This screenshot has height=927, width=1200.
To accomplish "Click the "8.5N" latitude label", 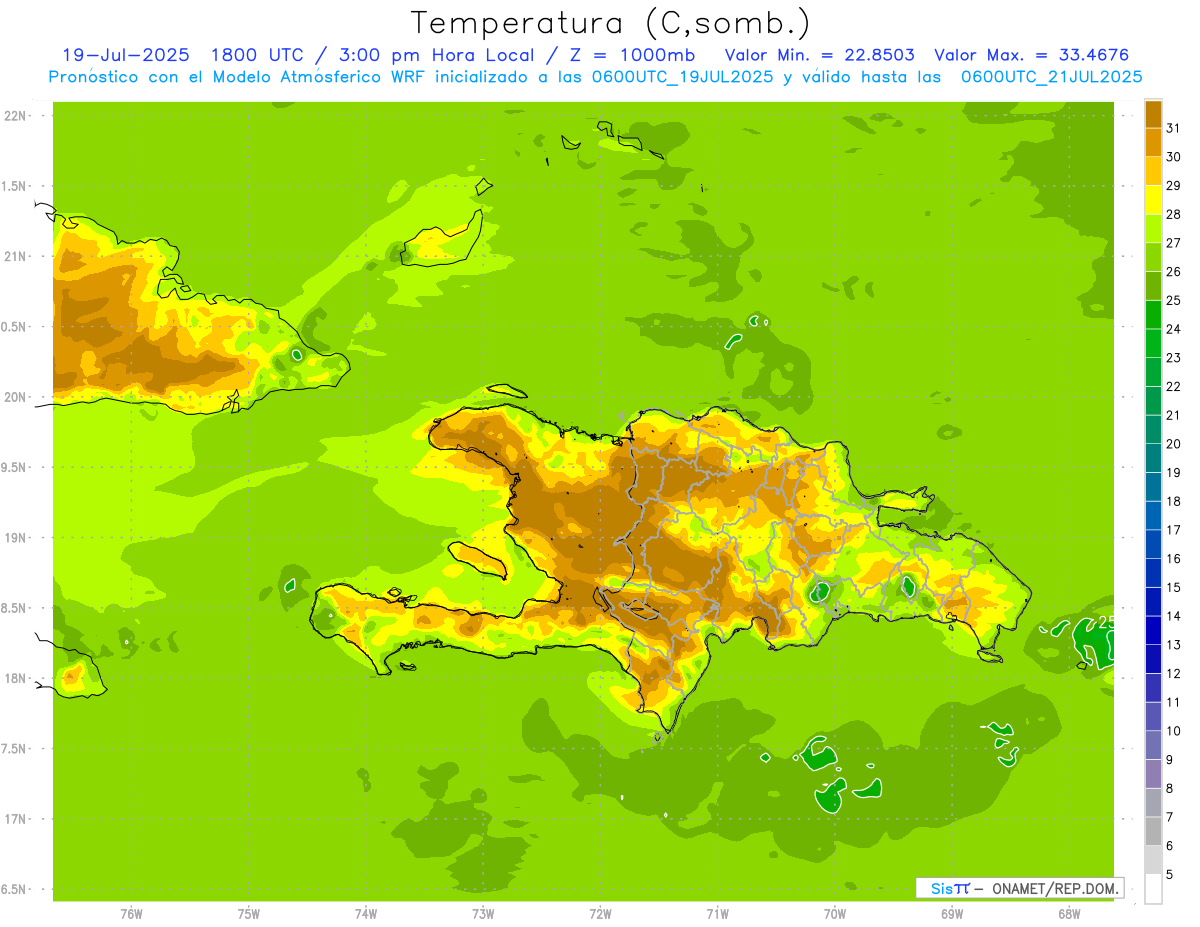I will coord(15,608).
